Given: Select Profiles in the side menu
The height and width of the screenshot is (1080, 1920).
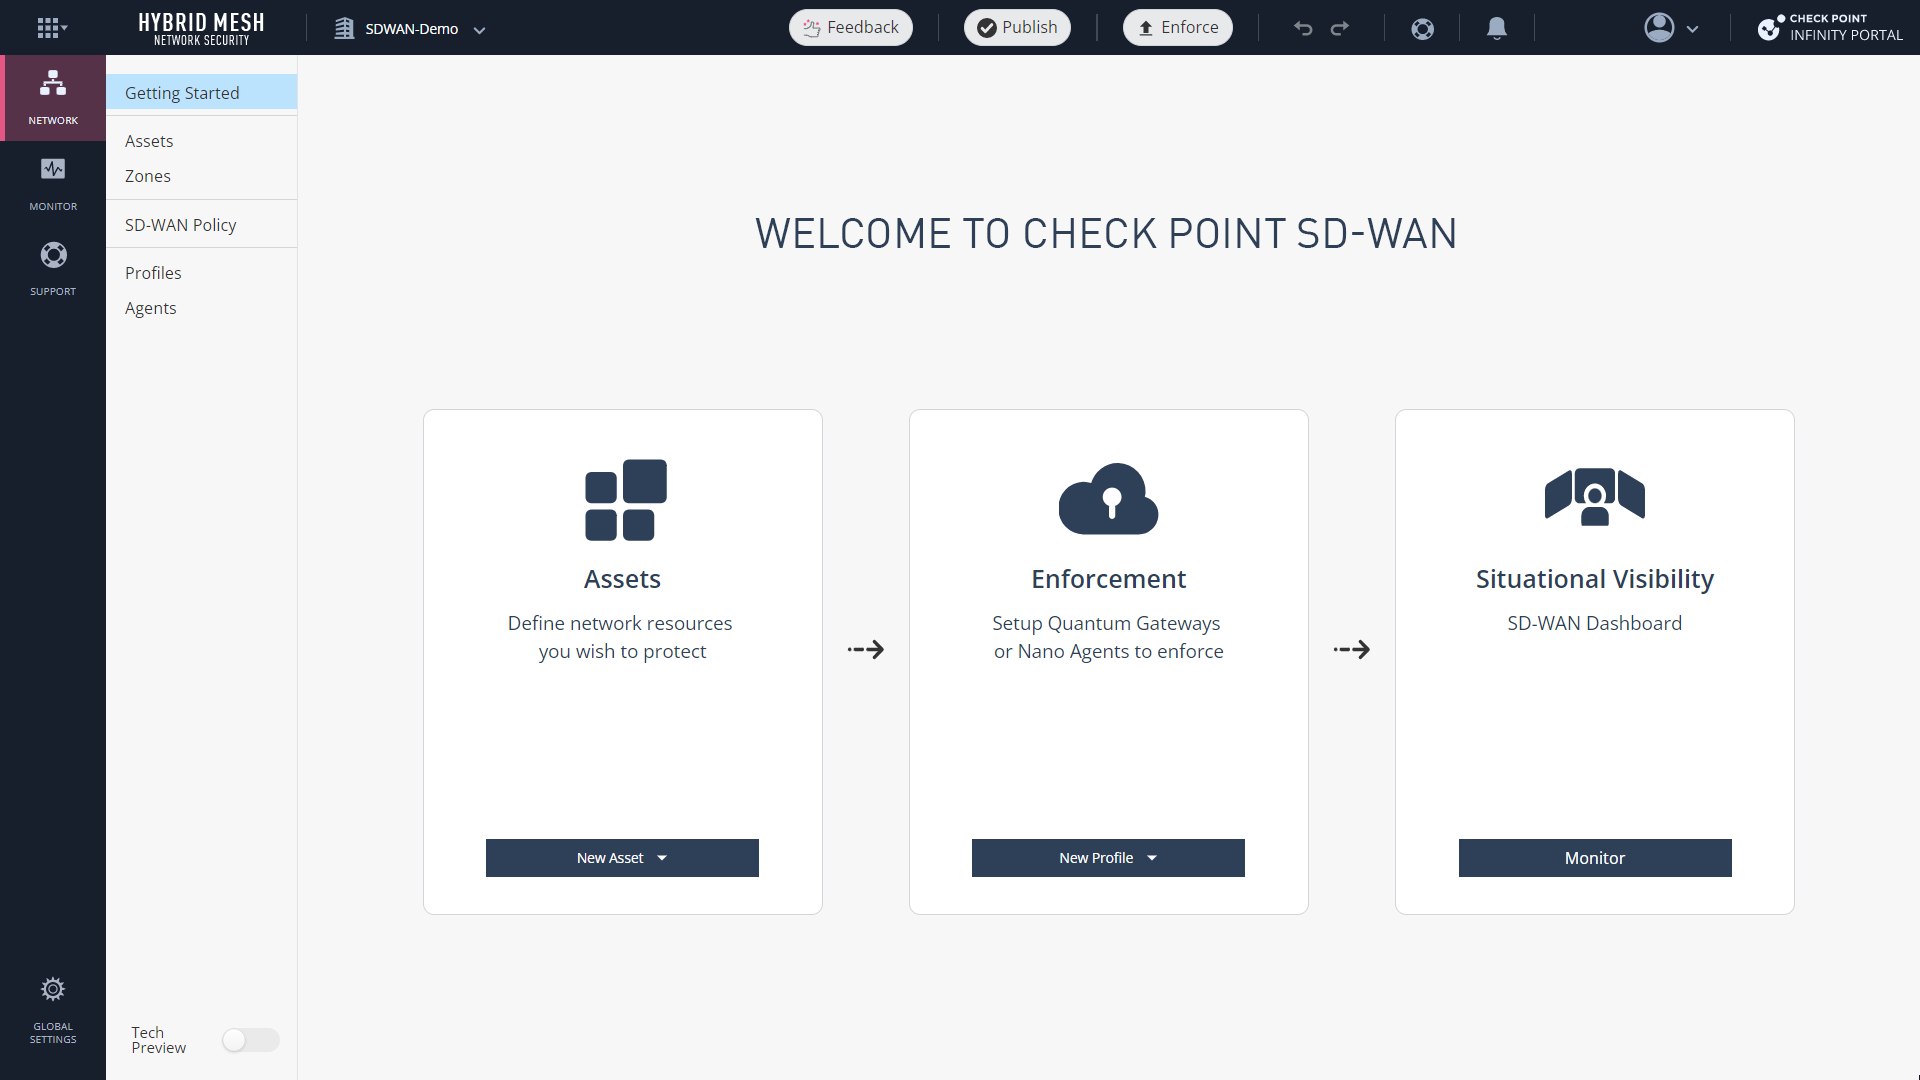Looking at the screenshot, I should click(201, 273).
